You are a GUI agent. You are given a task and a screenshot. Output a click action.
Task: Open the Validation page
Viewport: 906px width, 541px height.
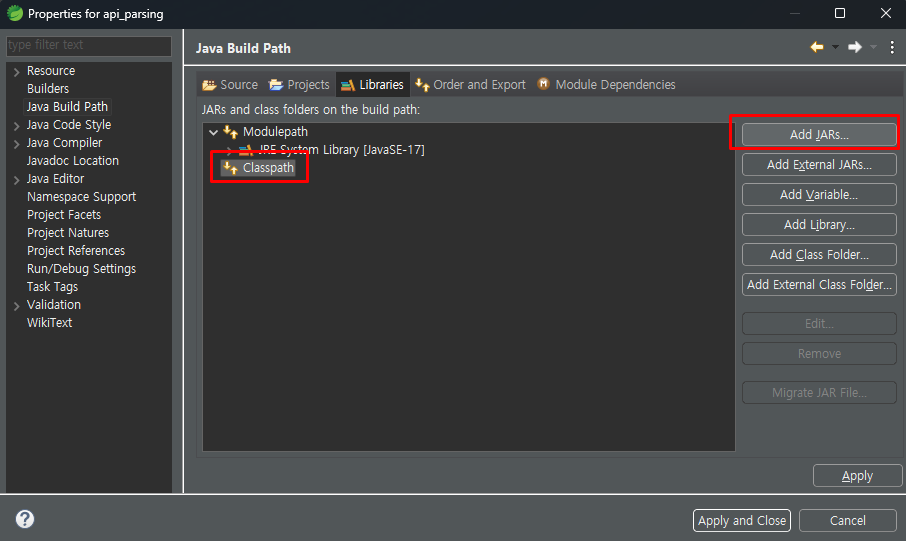point(54,305)
